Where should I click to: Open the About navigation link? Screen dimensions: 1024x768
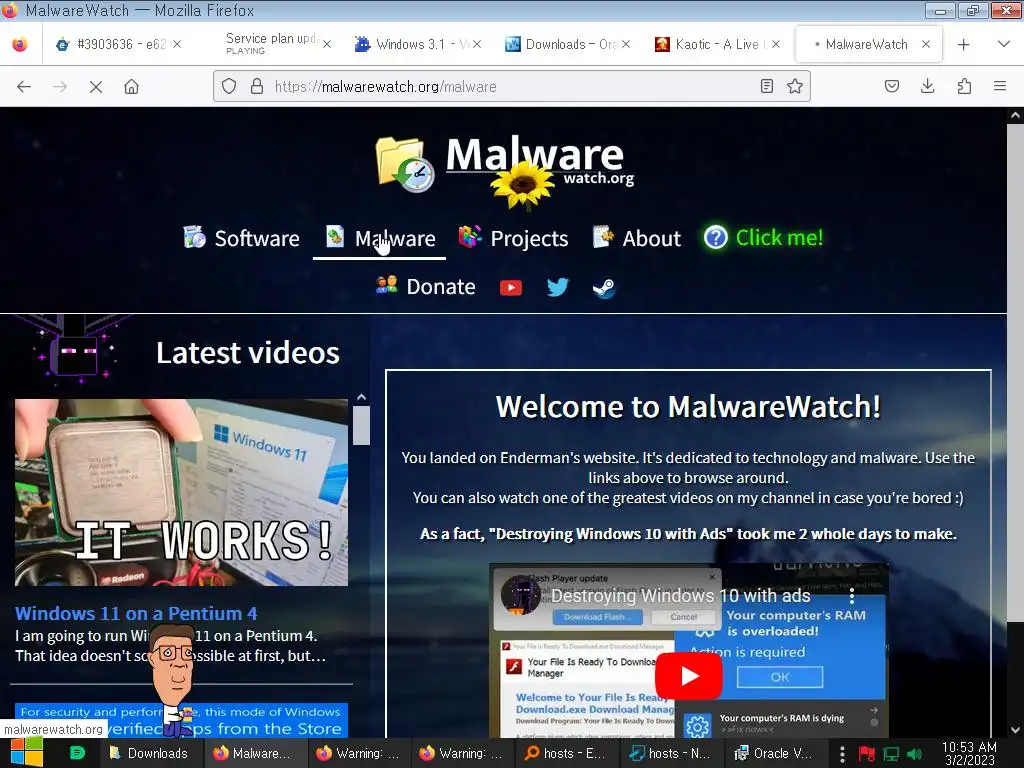(636, 238)
